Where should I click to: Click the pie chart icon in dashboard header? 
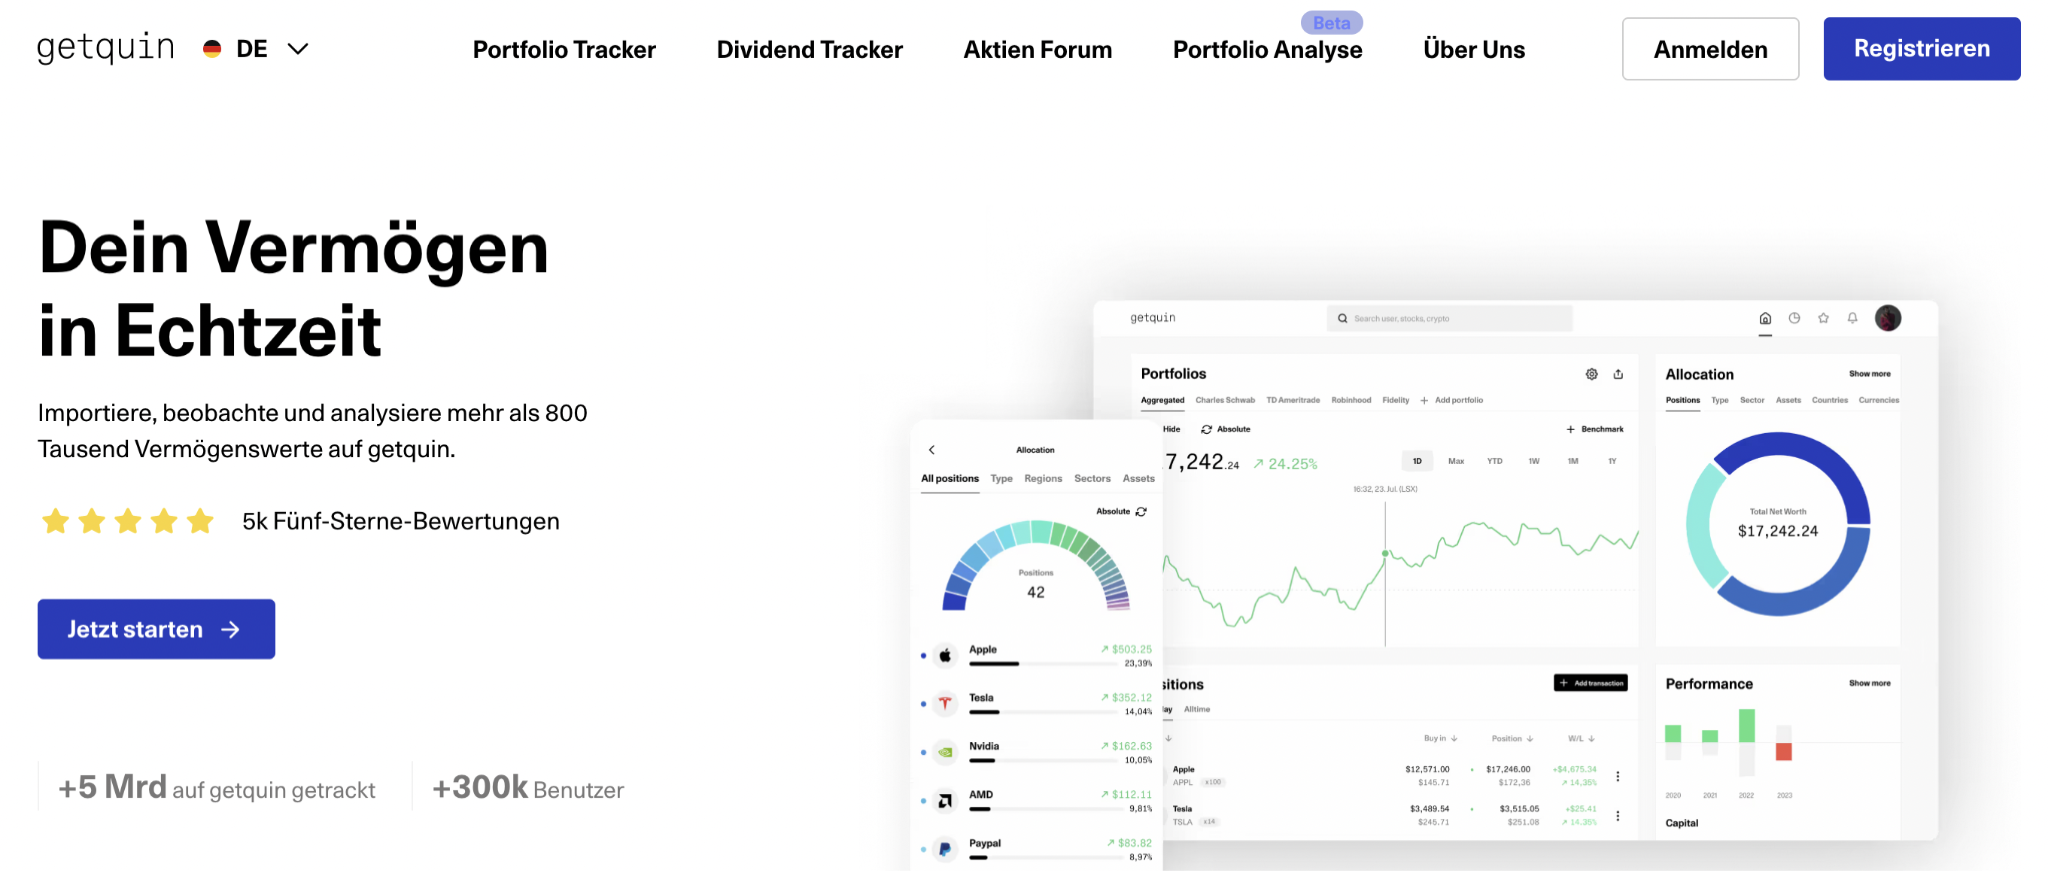tap(1794, 318)
